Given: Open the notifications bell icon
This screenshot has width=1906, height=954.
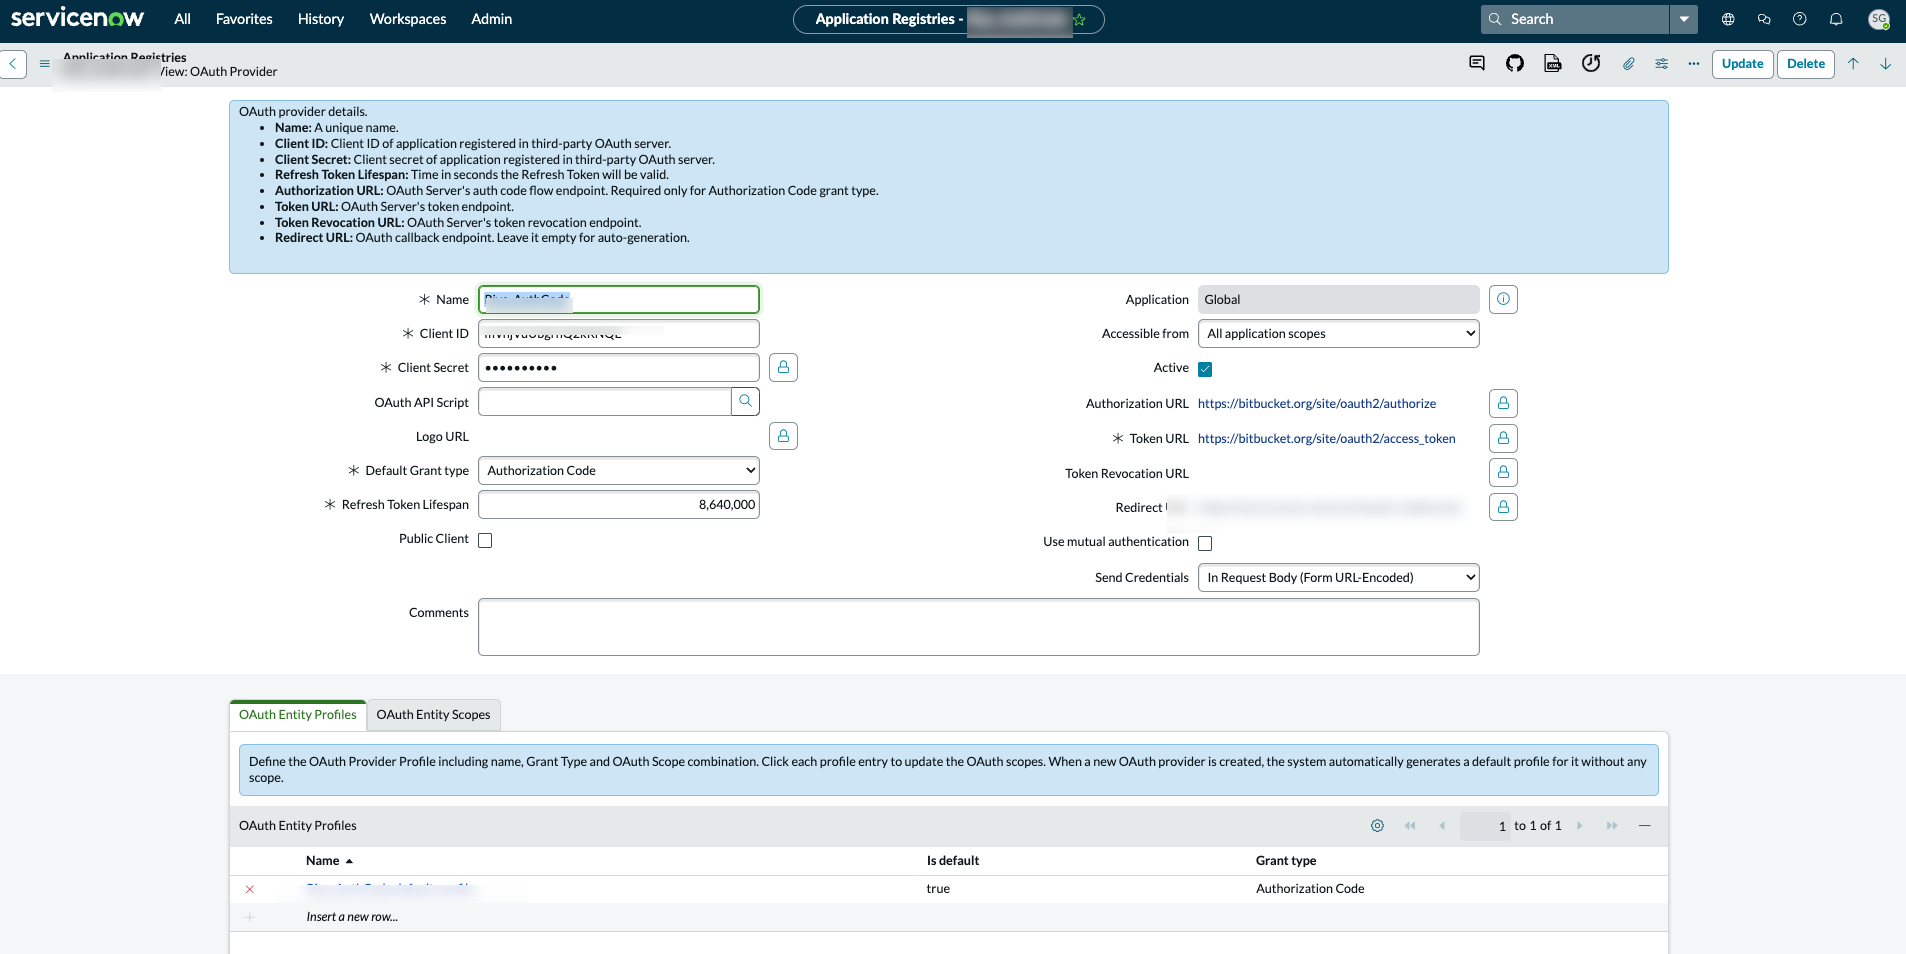Looking at the screenshot, I should pos(1836,19).
